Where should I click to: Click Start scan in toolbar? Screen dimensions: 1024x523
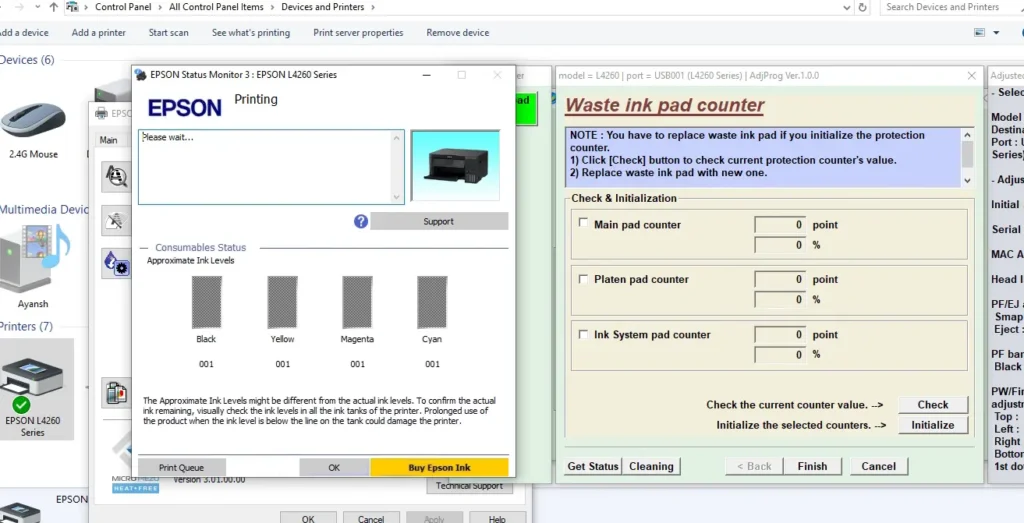click(x=168, y=33)
